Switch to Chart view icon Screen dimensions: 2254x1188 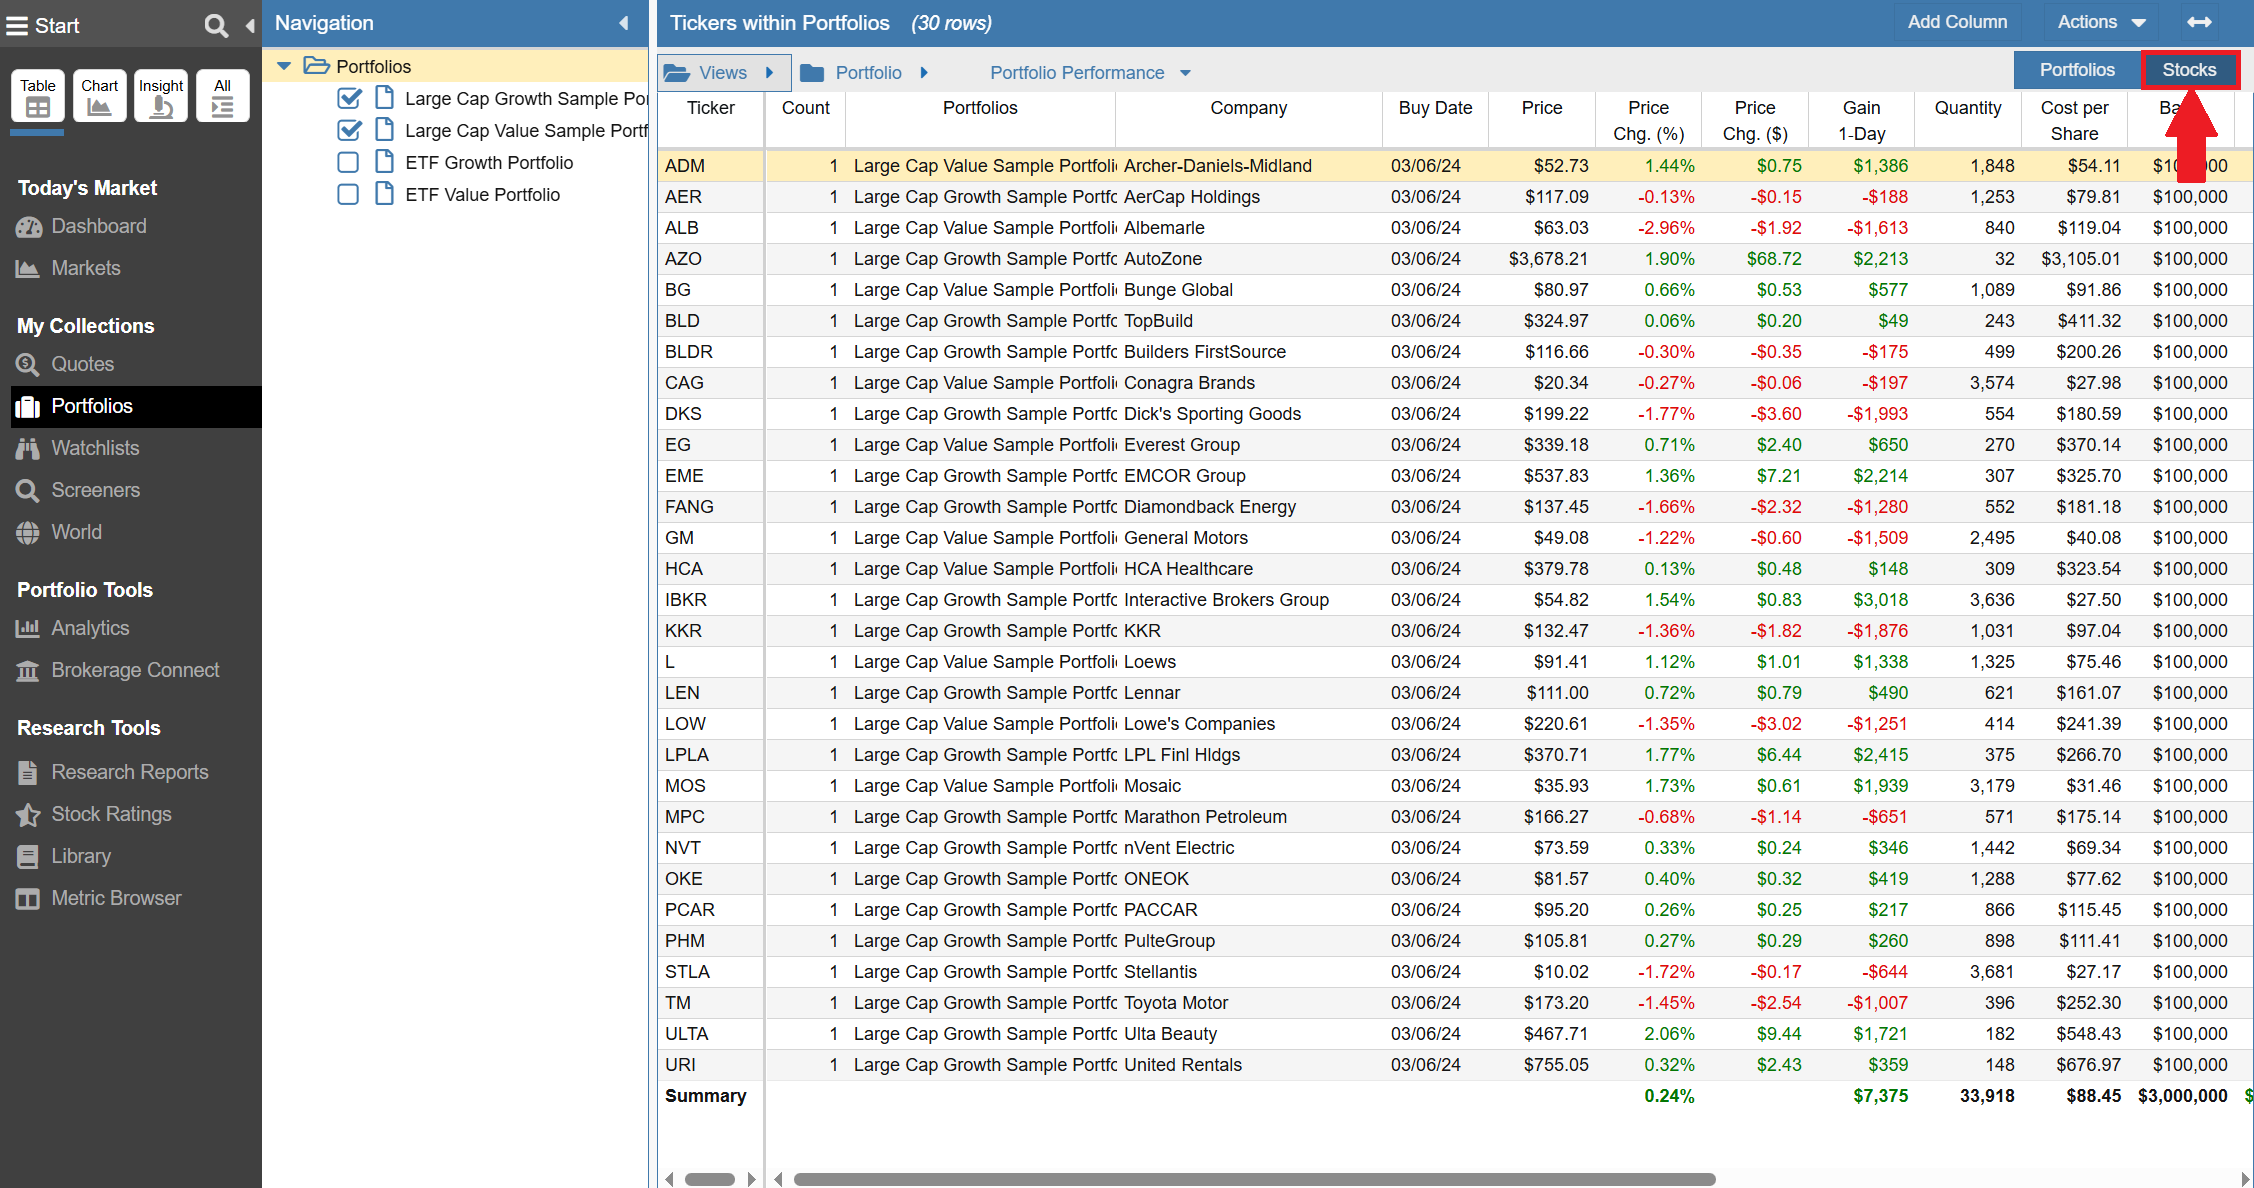[100, 96]
